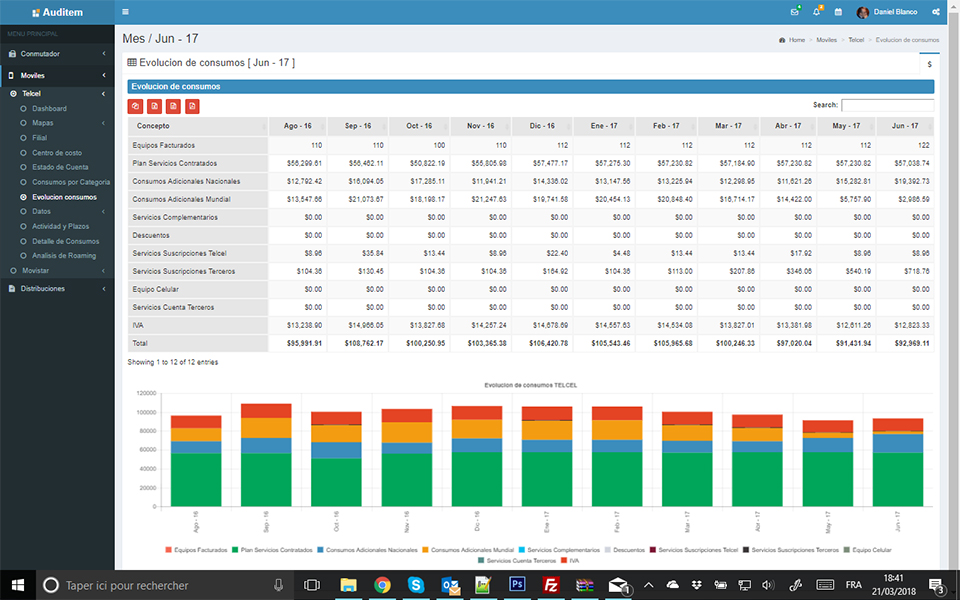Toggle the sidebar hamburger menu
Viewport: 960px width, 600px height.
tap(126, 12)
